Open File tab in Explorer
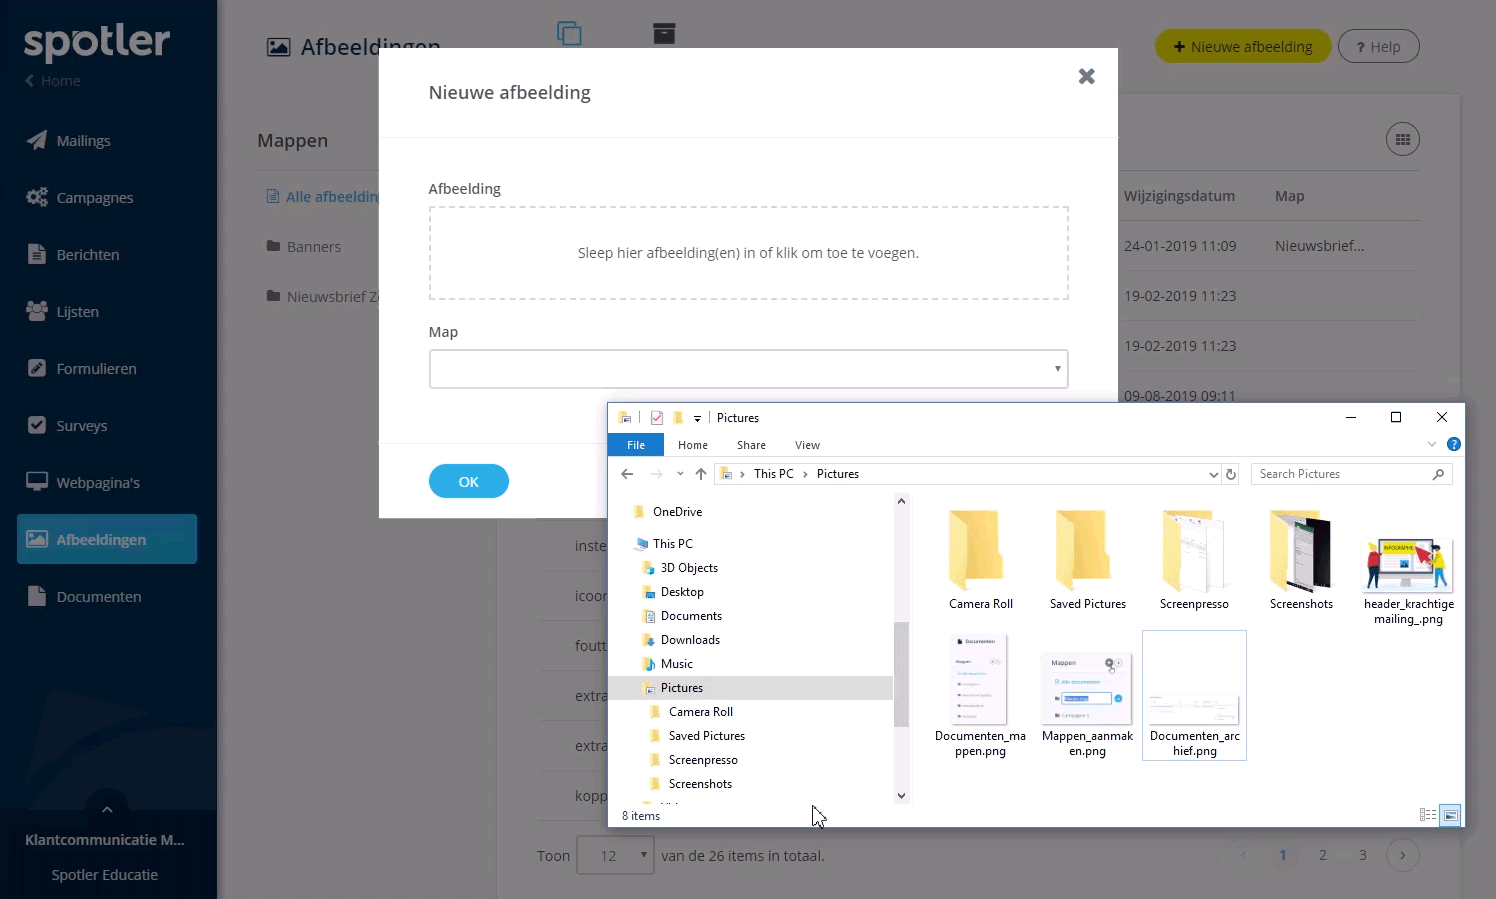This screenshot has width=1496, height=899. point(636,445)
